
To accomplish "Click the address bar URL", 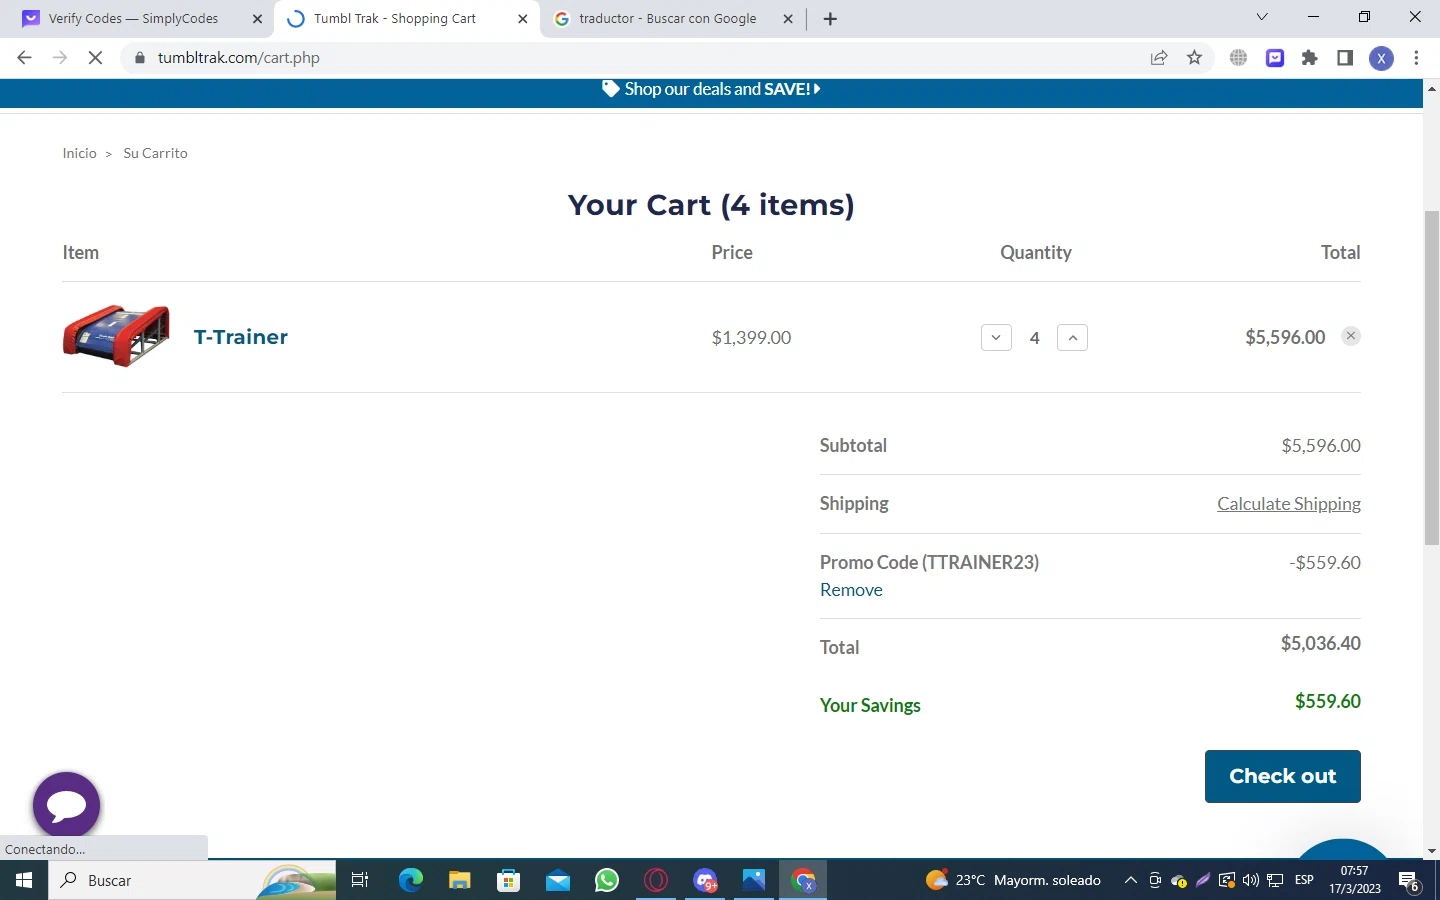I will point(239,58).
